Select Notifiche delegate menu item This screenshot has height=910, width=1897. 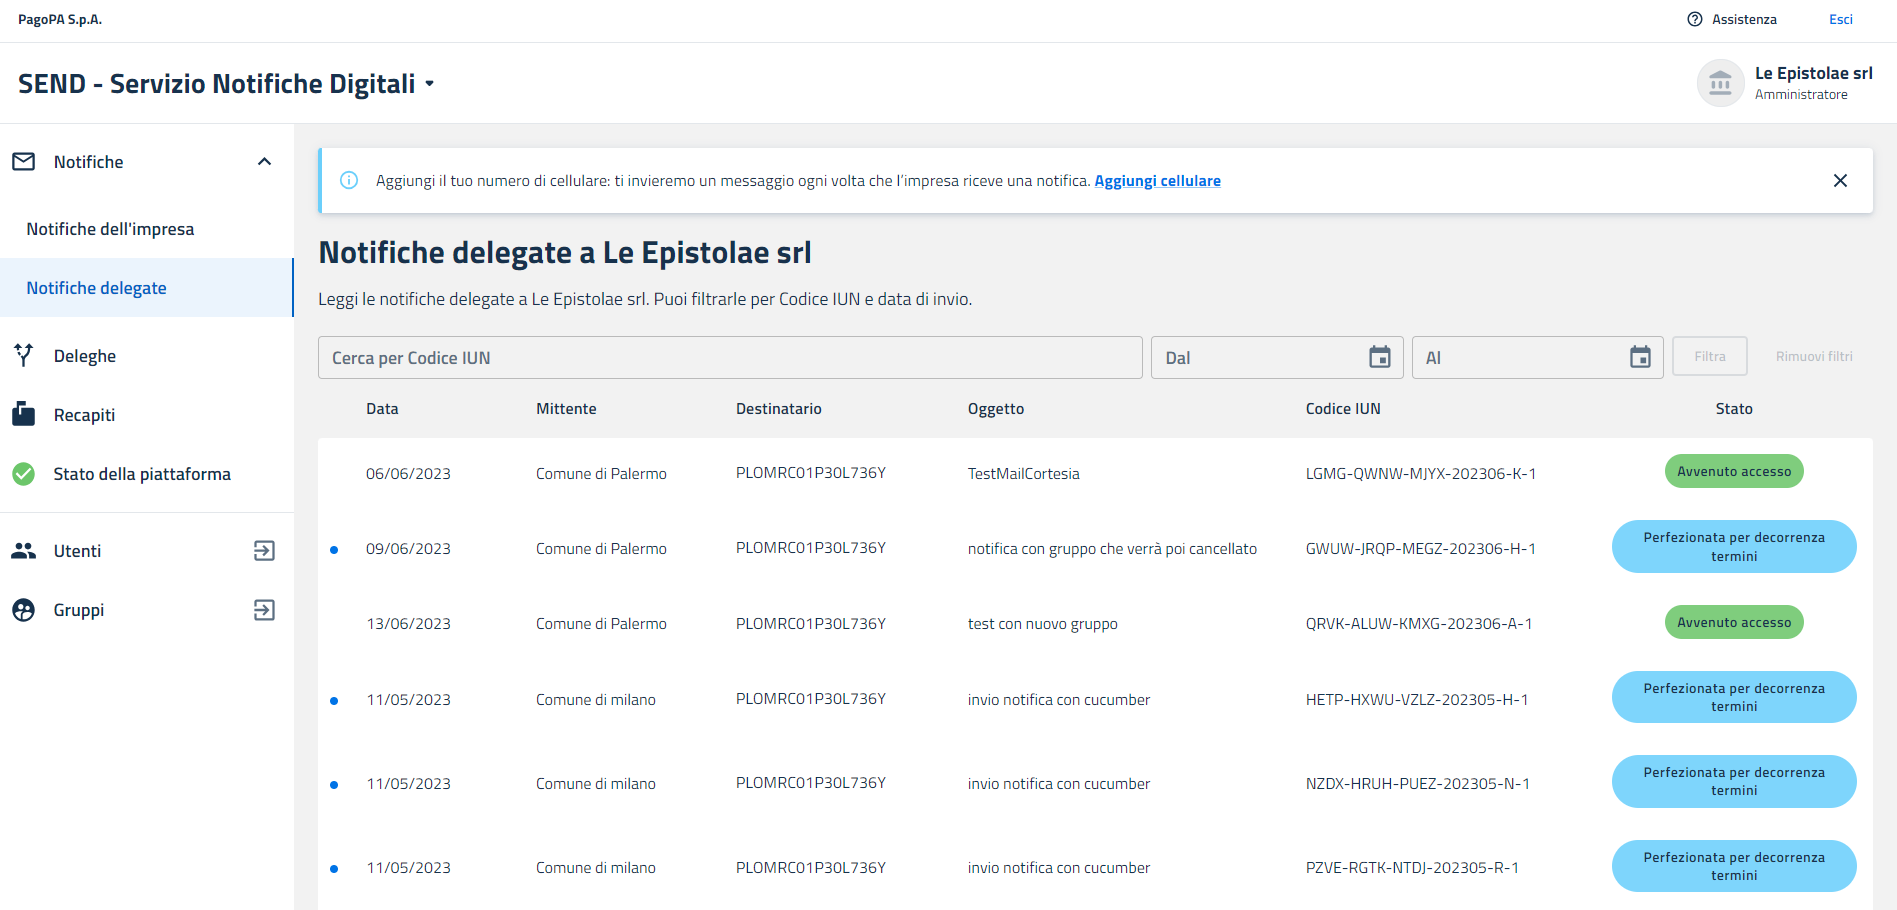pos(97,288)
